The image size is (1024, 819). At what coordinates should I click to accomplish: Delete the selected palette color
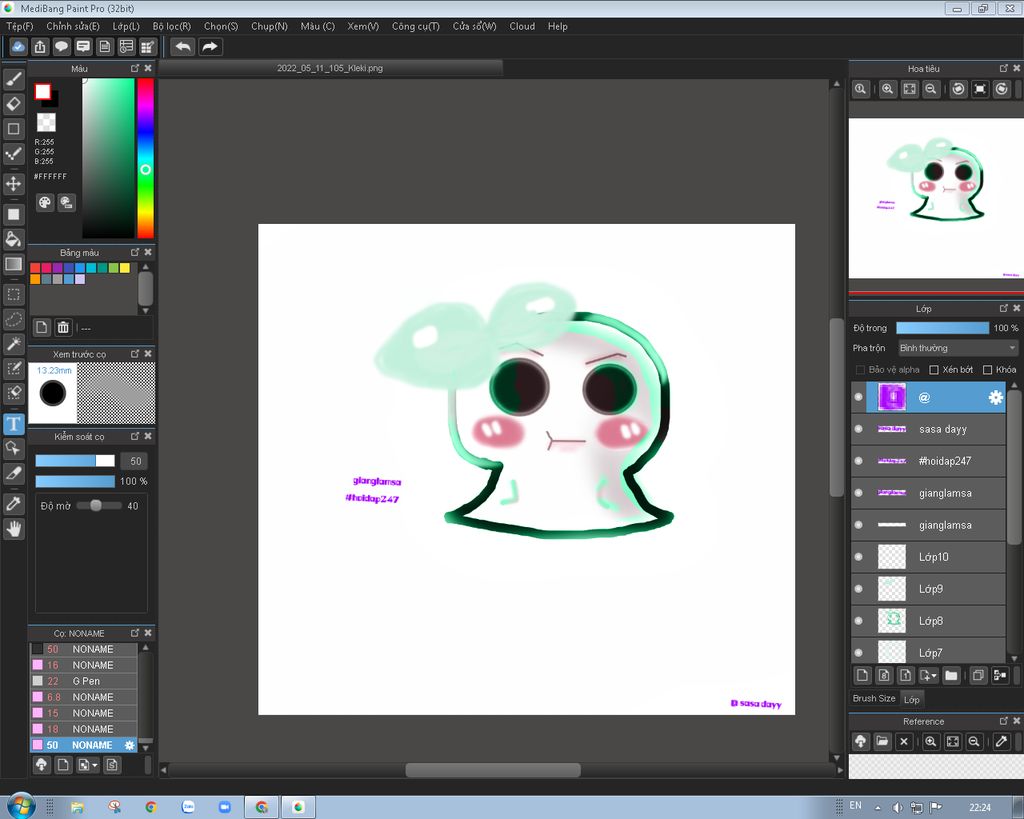63,327
